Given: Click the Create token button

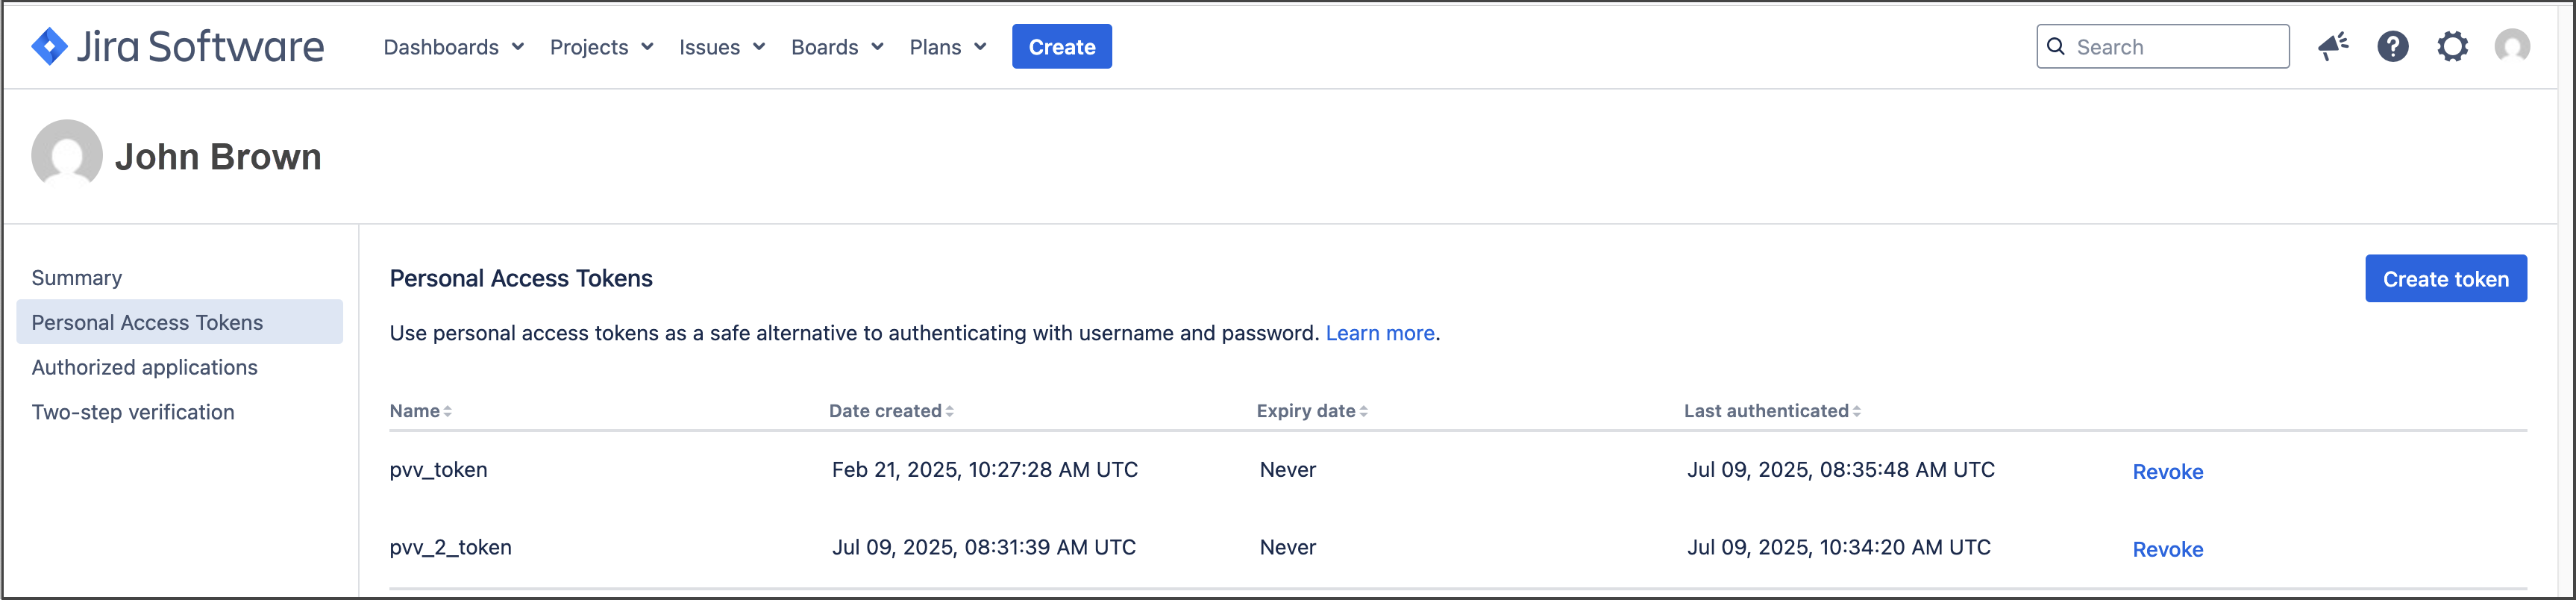Looking at the screenshot, I should point(2445,279).
